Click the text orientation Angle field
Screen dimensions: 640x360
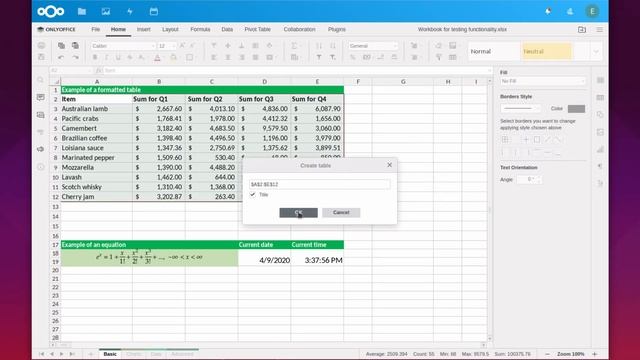click(529, 180)
